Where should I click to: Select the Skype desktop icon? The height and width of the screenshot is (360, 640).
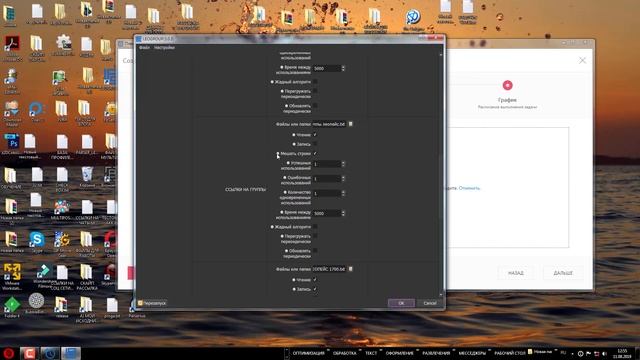pos(37,239)
